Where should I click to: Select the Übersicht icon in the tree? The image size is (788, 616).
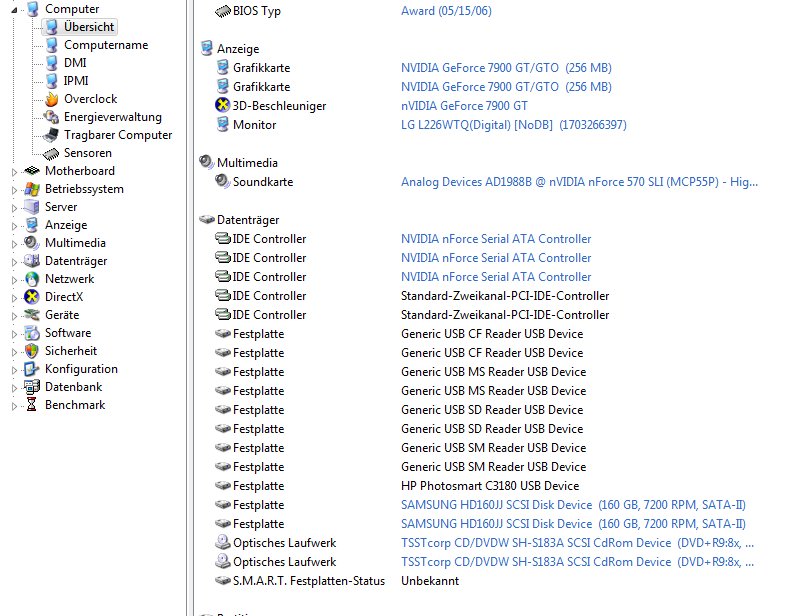(52, 27)
